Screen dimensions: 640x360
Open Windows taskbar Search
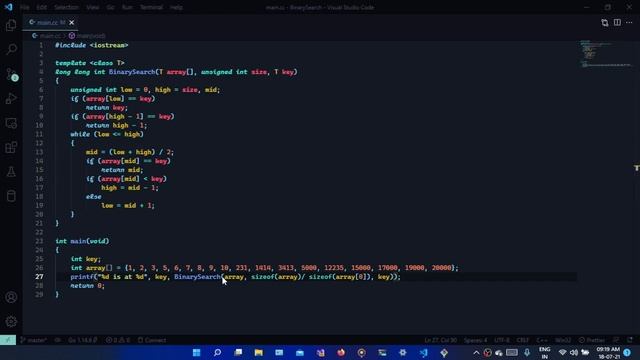pyautogui.click(x=217, y=352)
